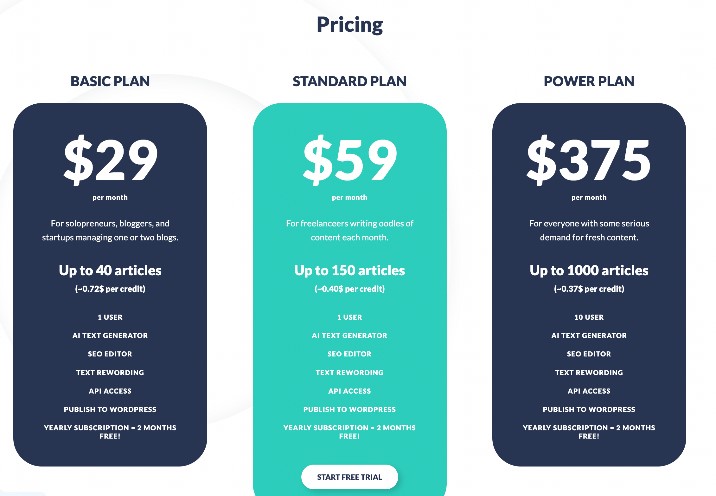Click 'Up to 40 articles' text

tap(110, 270)
